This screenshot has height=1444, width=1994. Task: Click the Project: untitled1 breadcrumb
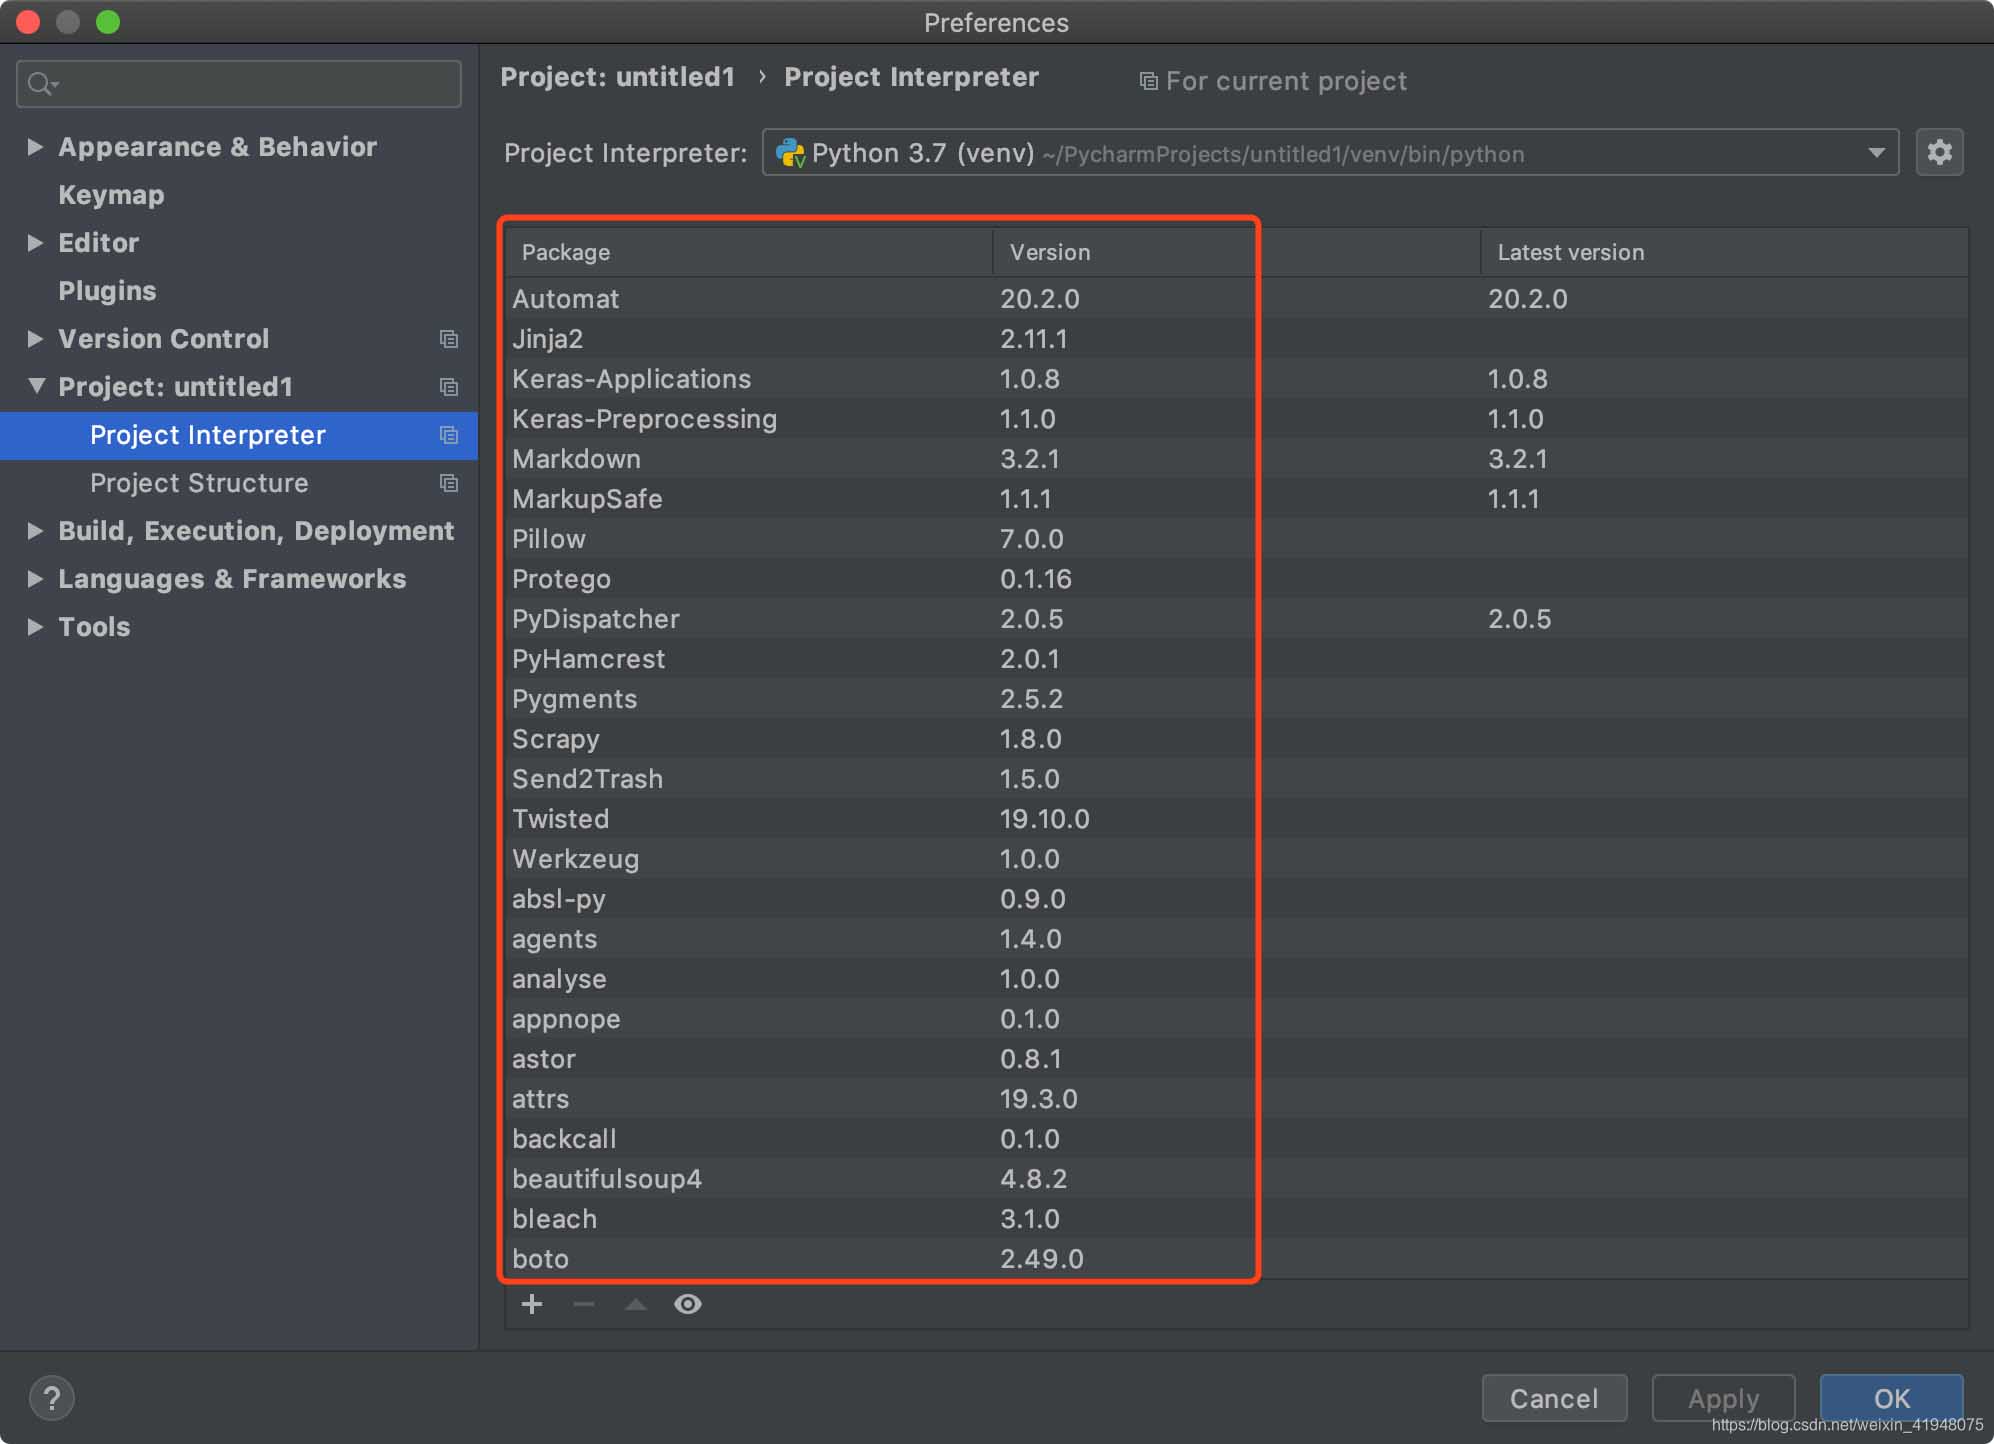(x=618, y=77)
